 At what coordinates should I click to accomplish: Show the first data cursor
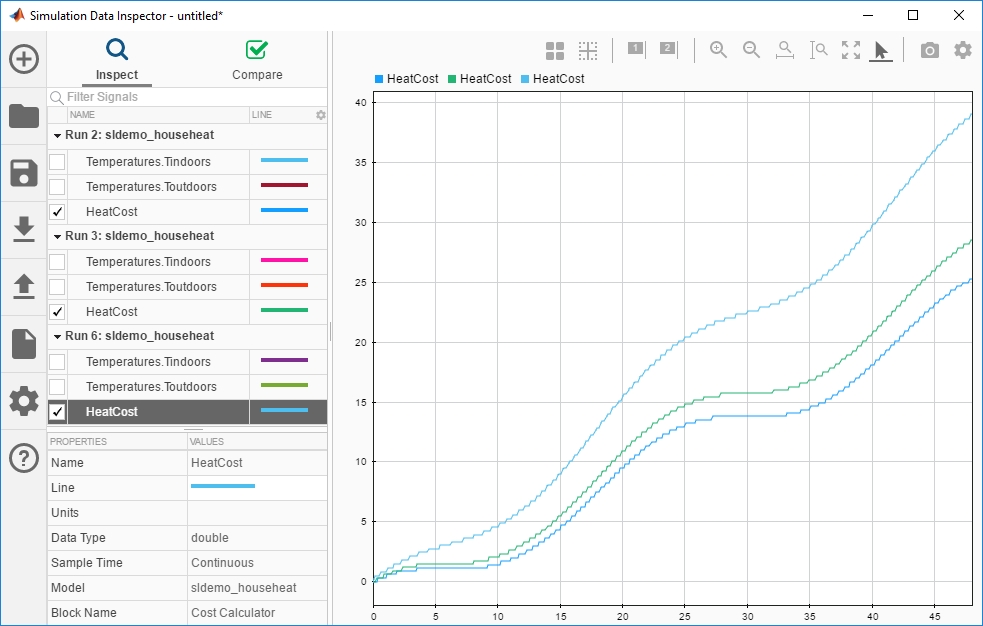[x=635, y=49]
